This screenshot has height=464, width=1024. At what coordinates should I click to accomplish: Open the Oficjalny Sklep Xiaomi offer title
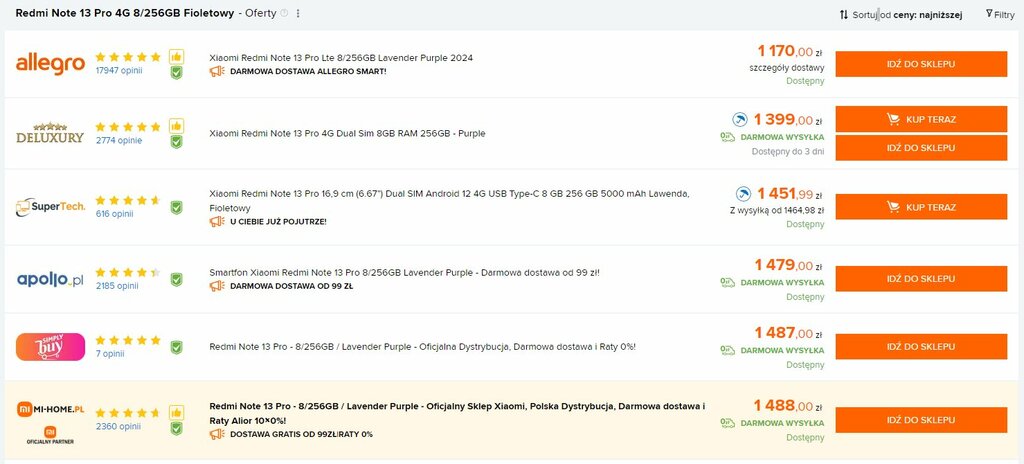(457, 413)
